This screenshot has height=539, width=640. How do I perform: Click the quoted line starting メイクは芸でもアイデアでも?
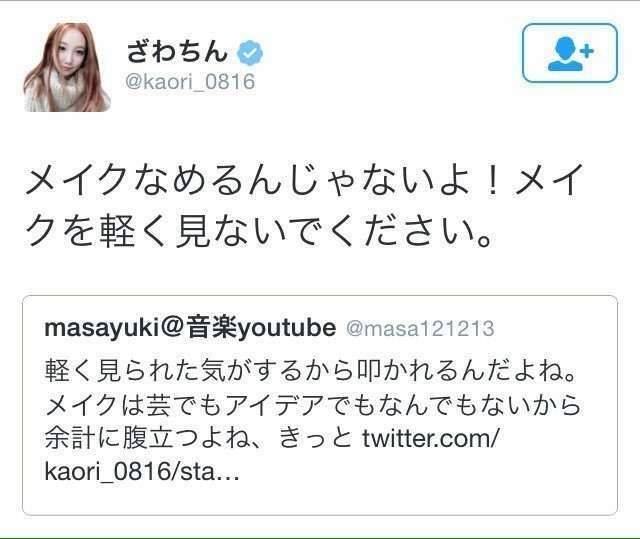click(x=313, y=405)
